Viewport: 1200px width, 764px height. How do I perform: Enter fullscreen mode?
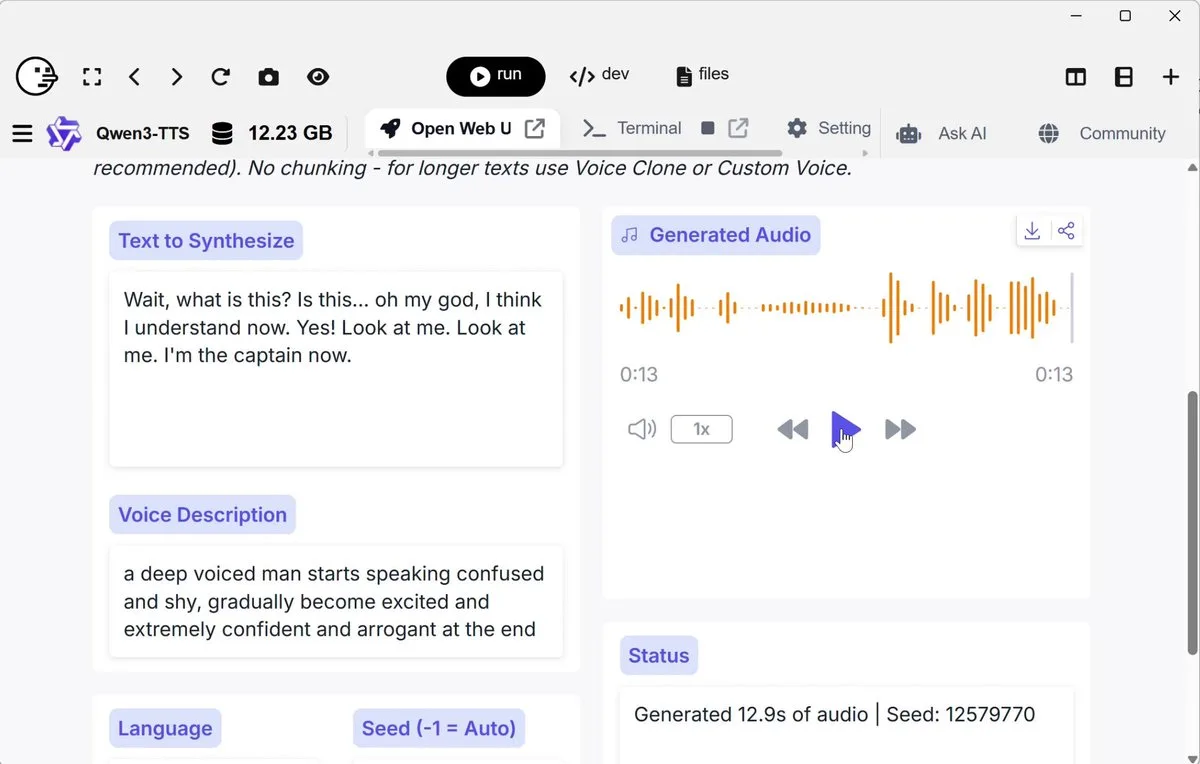click(x=92, y=77)
